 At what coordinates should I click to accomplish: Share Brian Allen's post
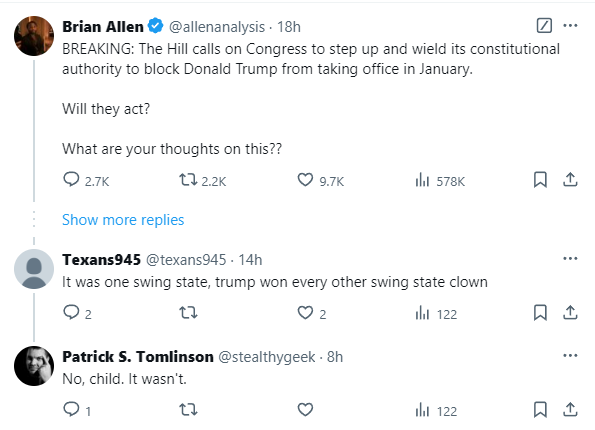pyautogui.click(x=570, y=180)
